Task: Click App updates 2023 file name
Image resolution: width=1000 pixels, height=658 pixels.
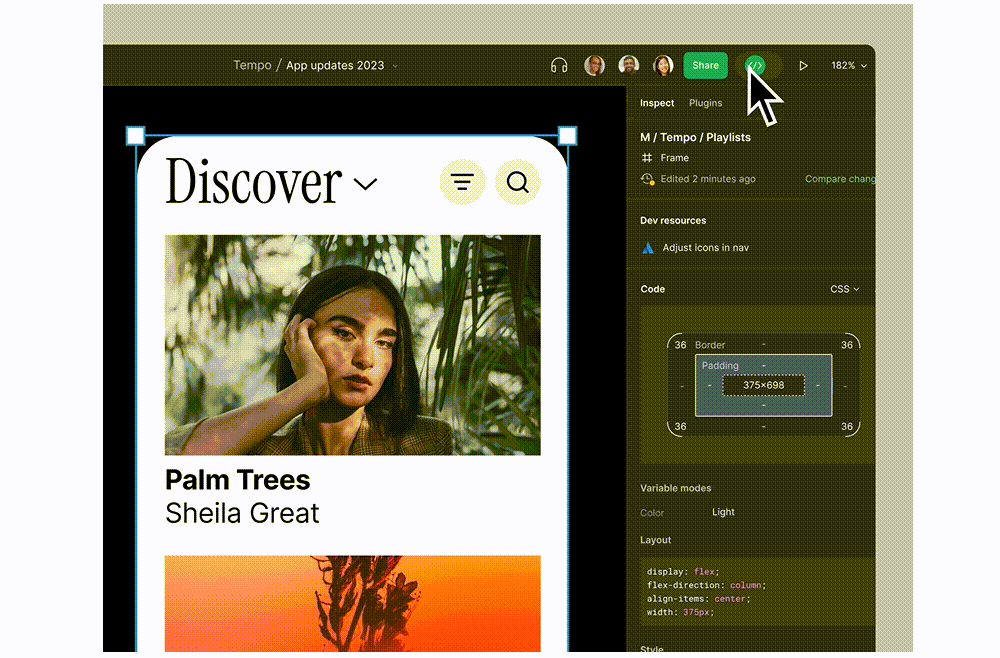Action: click(335, 65)
